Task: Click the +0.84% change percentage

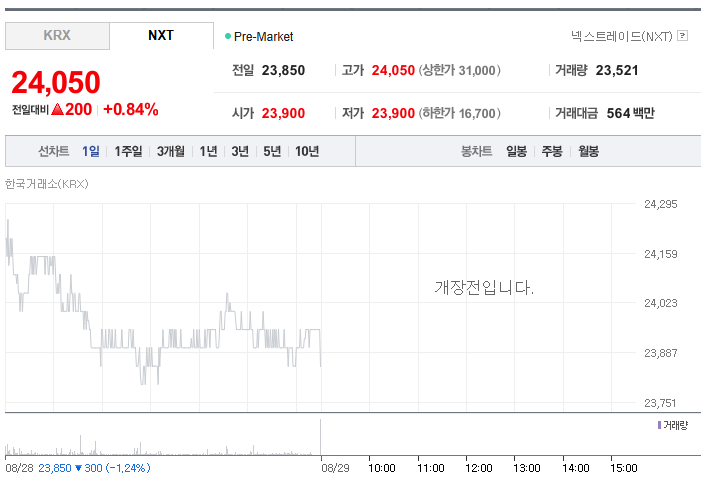Action: (131, 110)
